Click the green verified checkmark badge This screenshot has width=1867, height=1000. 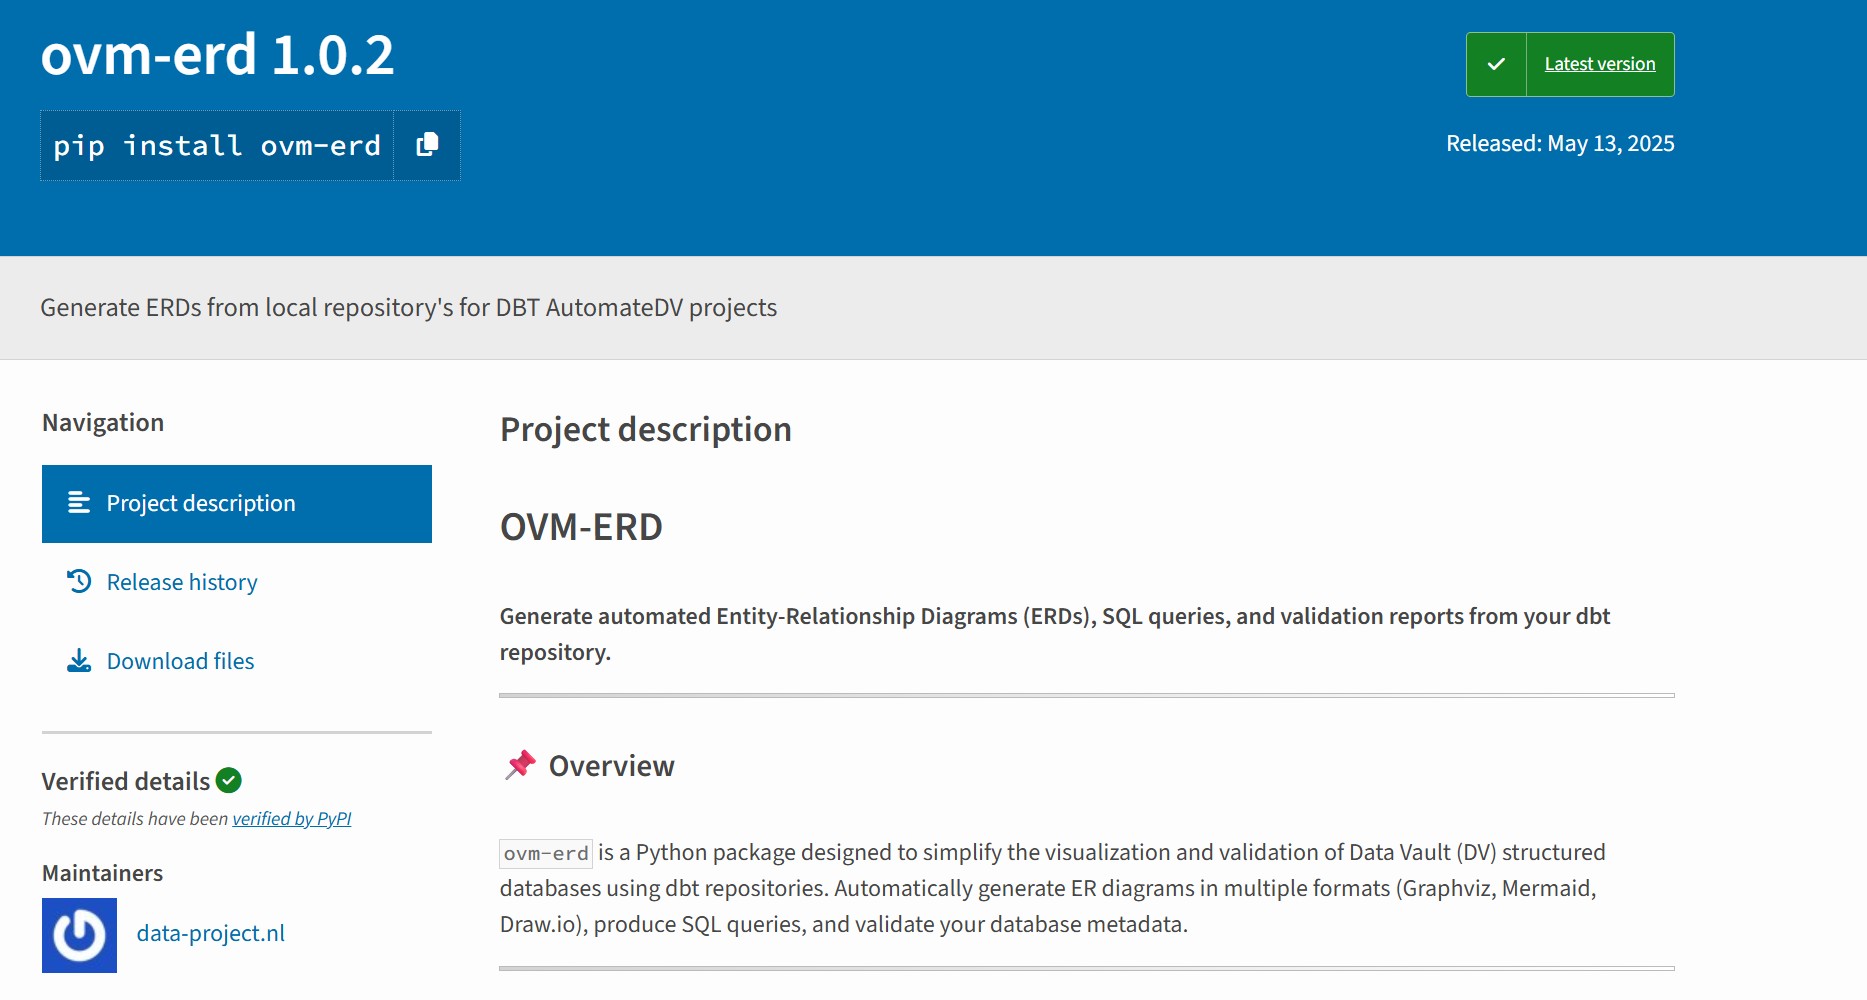coord(229,780)
